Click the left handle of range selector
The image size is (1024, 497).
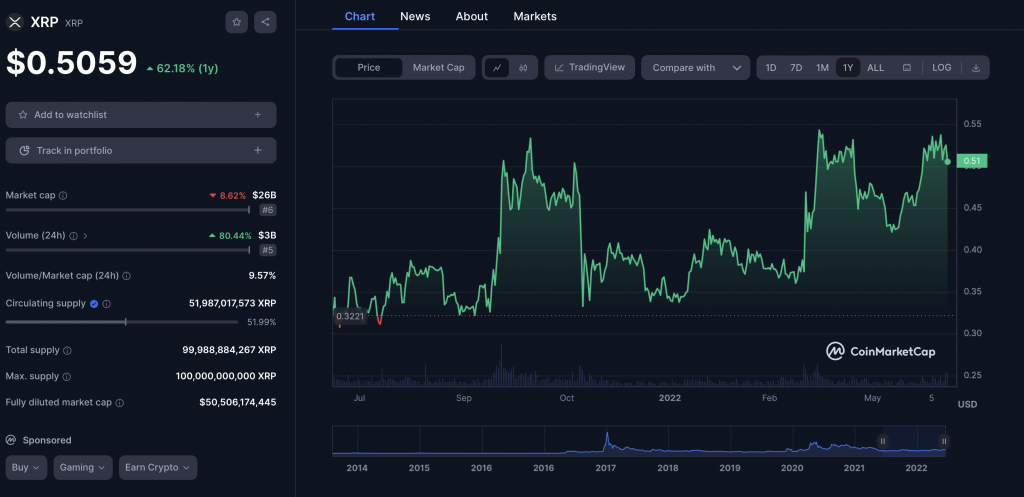click(x=882, y=441)
